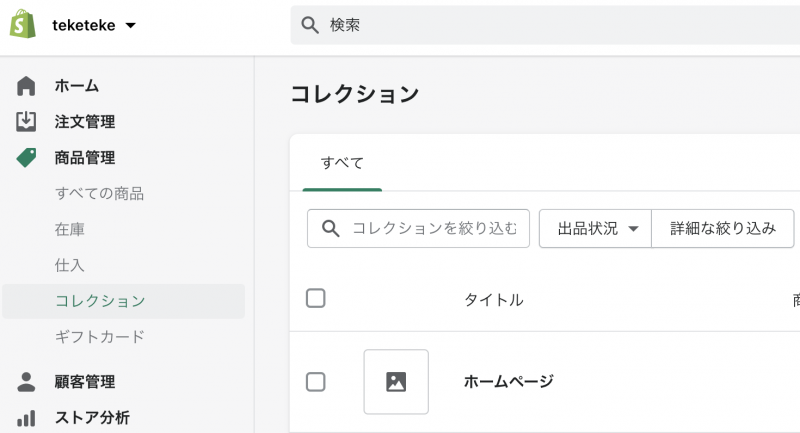Click magnifier icon in collection filter field

[x=330, y=229]
